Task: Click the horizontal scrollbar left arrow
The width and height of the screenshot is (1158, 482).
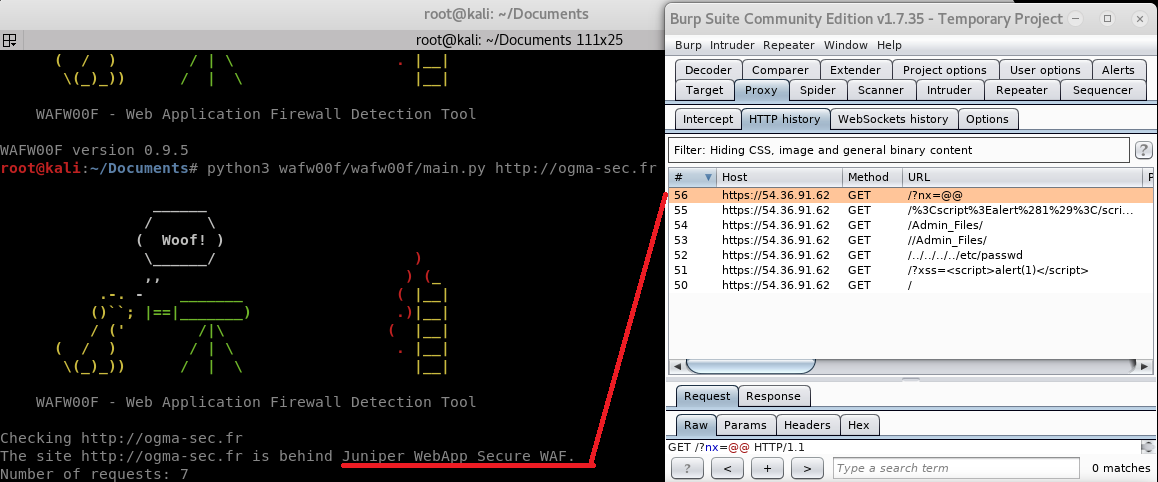Action: [677, 366]
